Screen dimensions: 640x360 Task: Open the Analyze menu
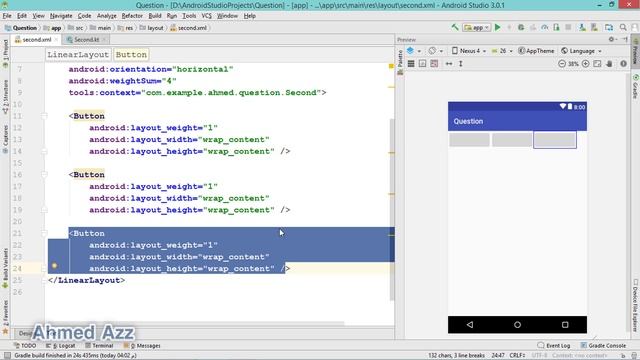pyautogui.click(x=107, y=16)
